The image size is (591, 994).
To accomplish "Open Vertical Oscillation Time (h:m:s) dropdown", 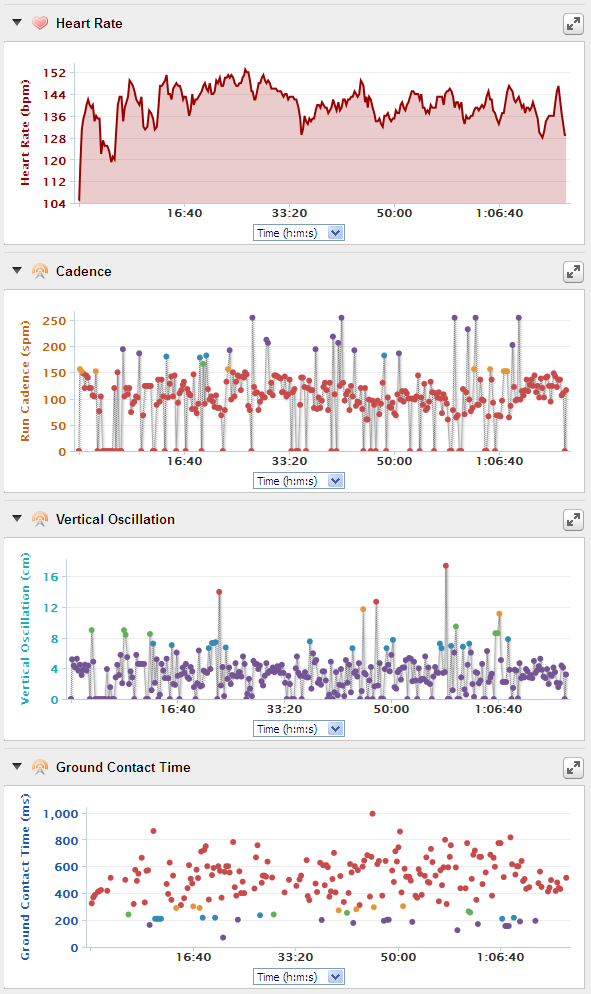I will [x=299, y=728].
